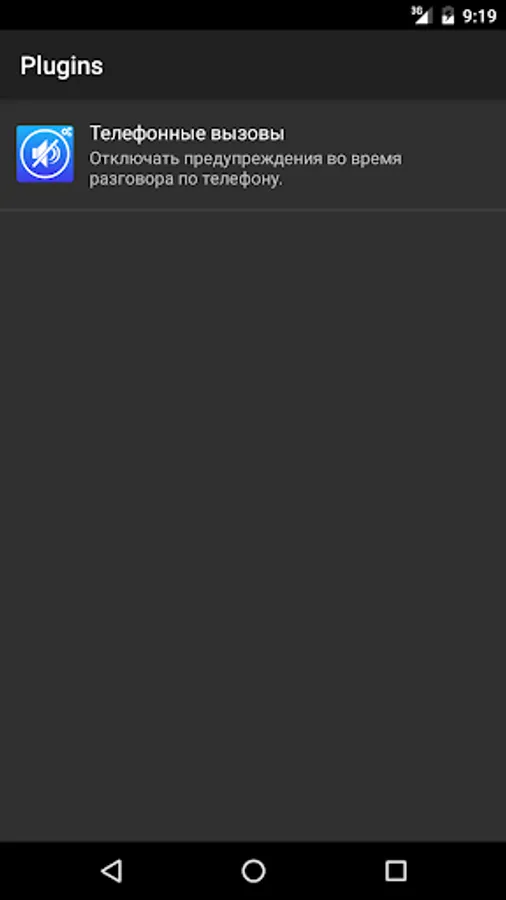Click the blank action bar area beside Plugins
The width and height of the screenshot is (506, 900).
point(304,65)
